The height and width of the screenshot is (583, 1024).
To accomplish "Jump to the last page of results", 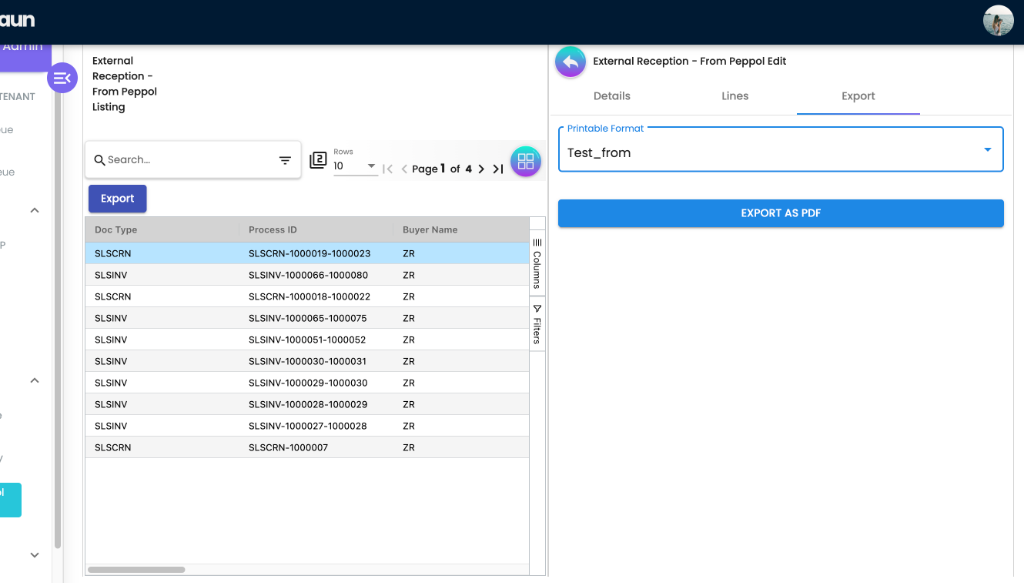I will (x=498, y=169).
